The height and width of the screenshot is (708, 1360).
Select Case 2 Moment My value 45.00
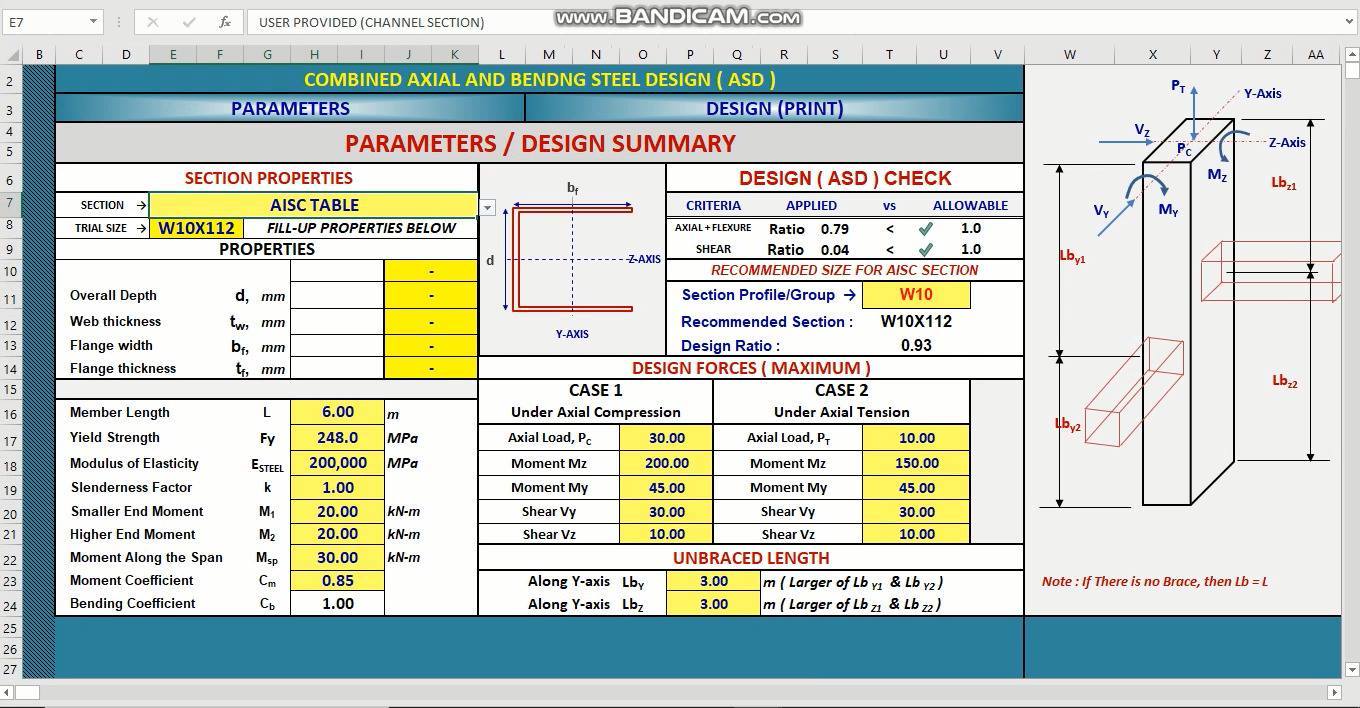click(x=916, y=488)
